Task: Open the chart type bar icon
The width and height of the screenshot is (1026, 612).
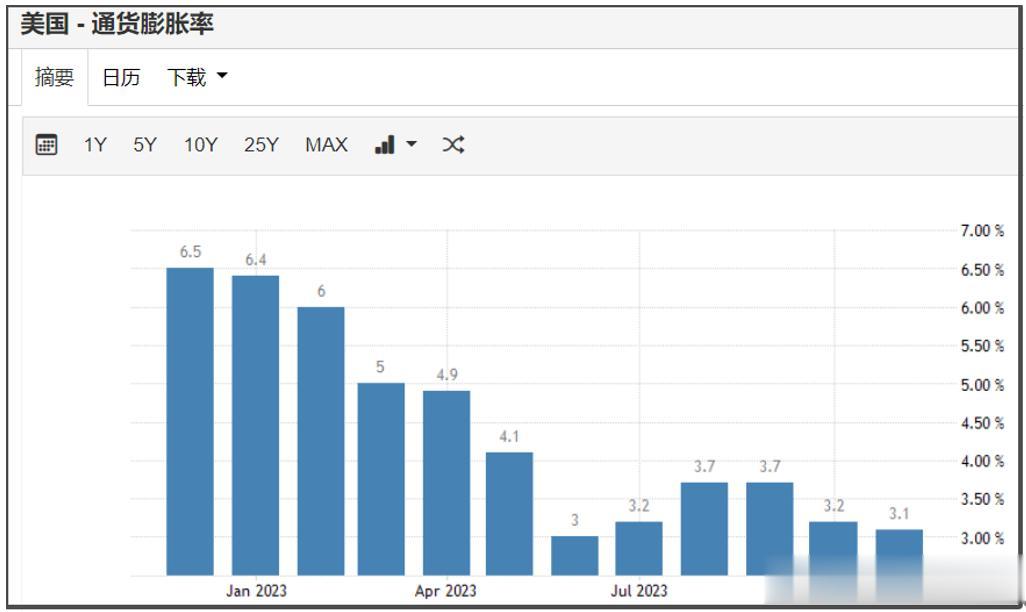Action: pyautogui.click(x=385, y=145)
